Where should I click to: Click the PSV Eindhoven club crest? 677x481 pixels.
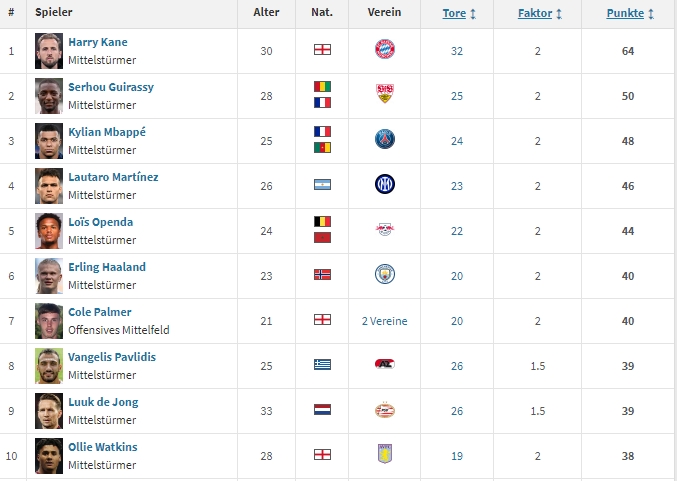pyautogui.click(x=385, y=410)
